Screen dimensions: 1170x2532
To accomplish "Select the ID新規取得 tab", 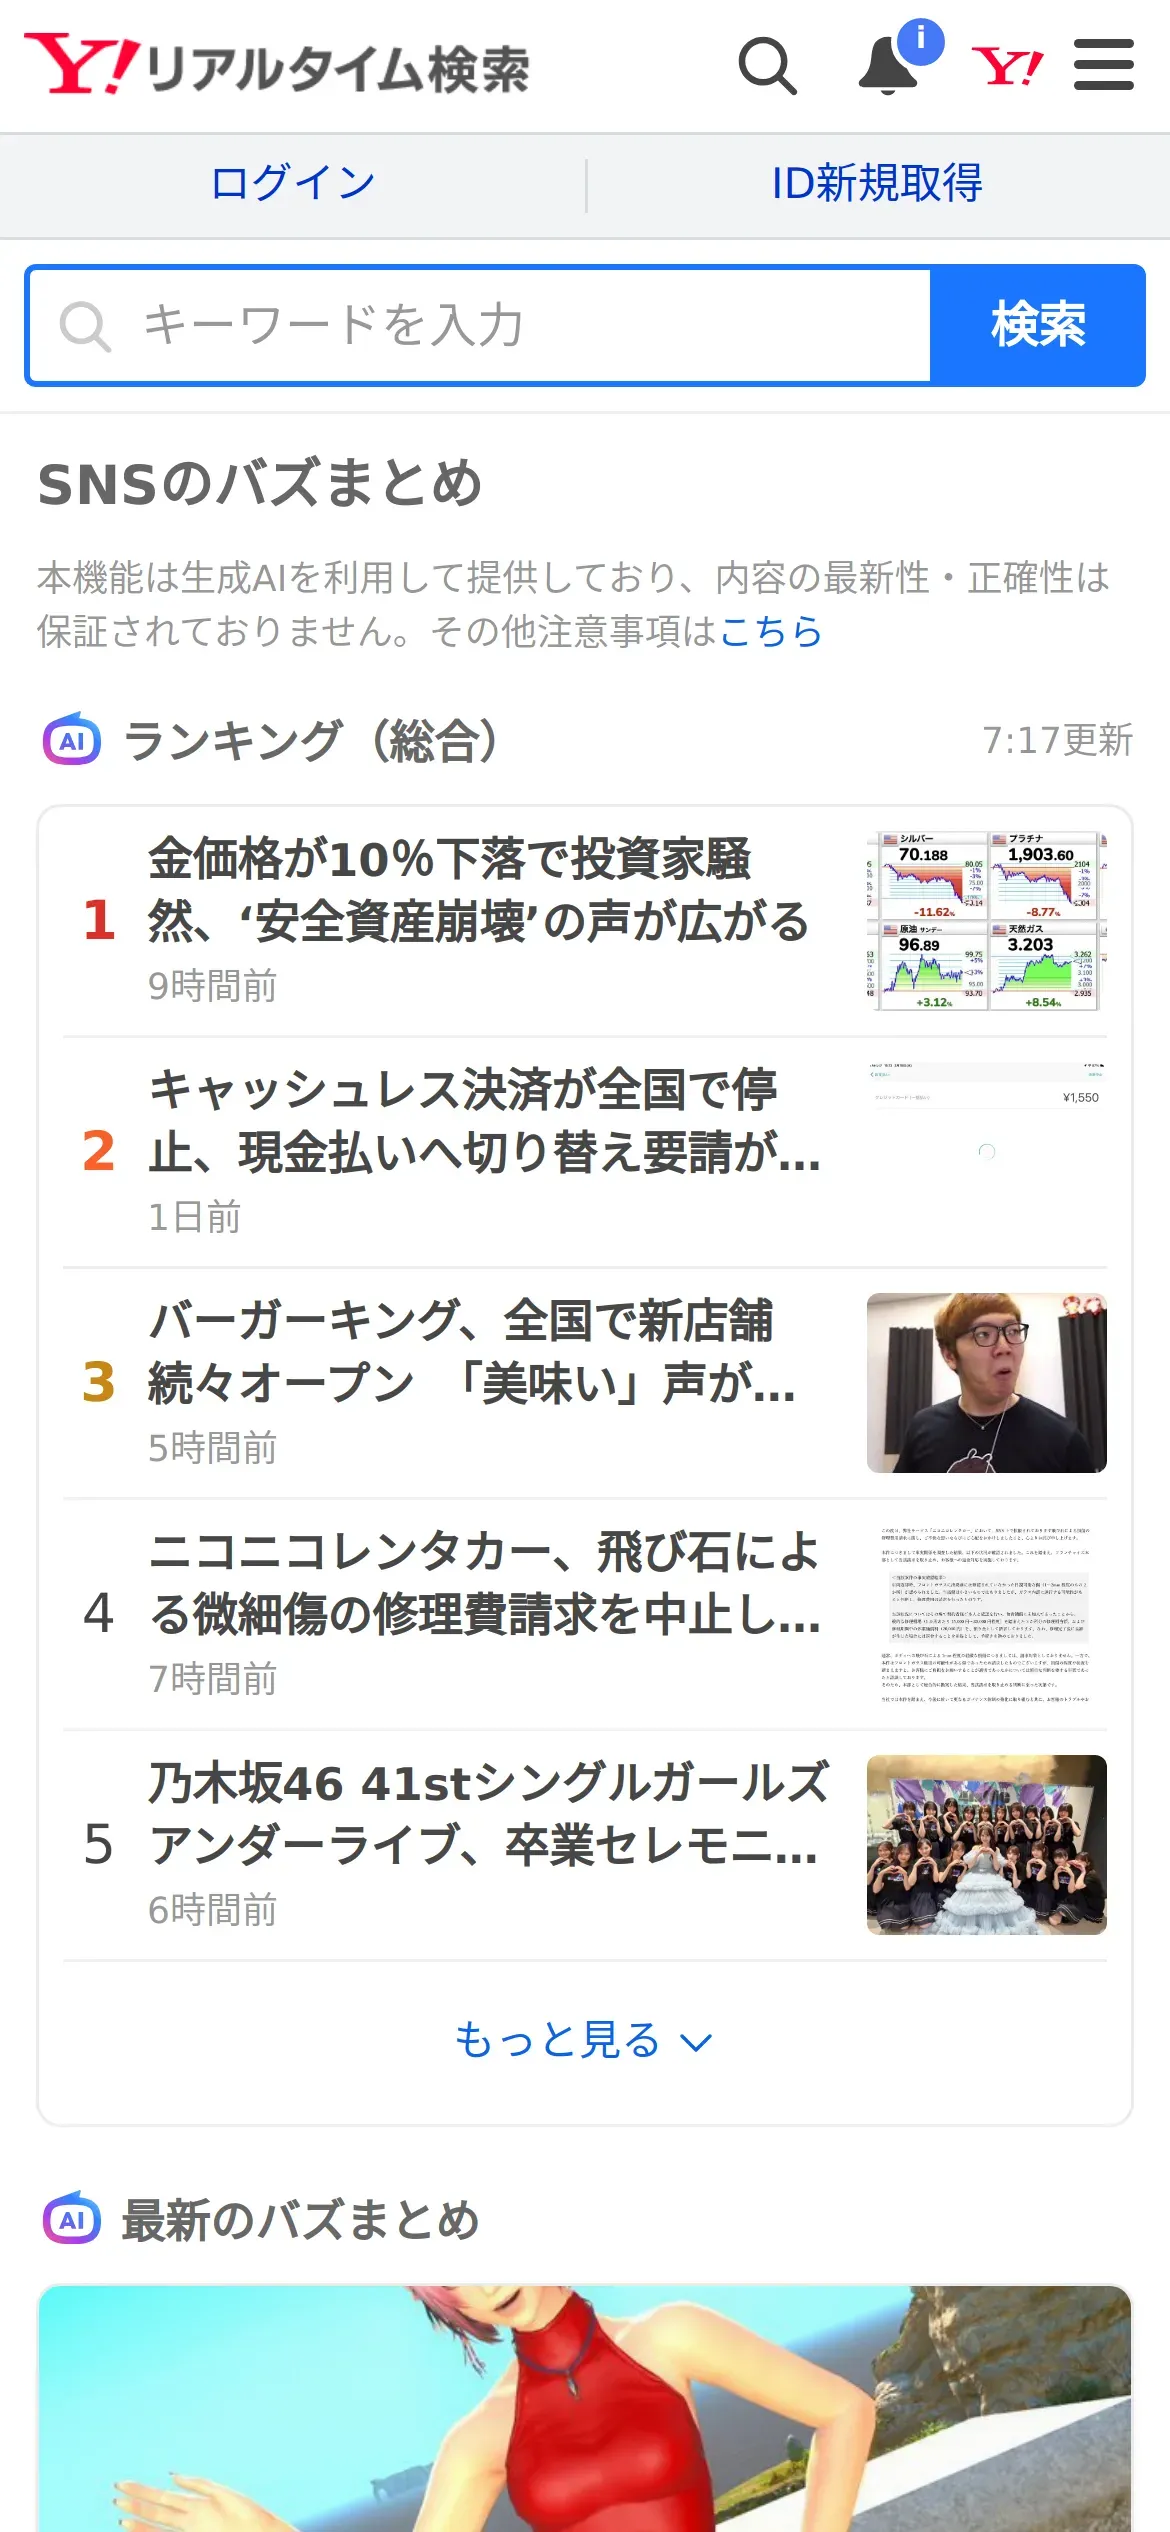I will (877, 184).
